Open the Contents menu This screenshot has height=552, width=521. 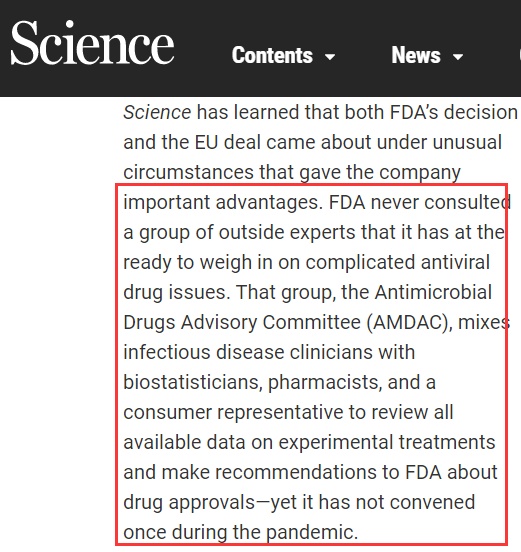click(272, 55)
